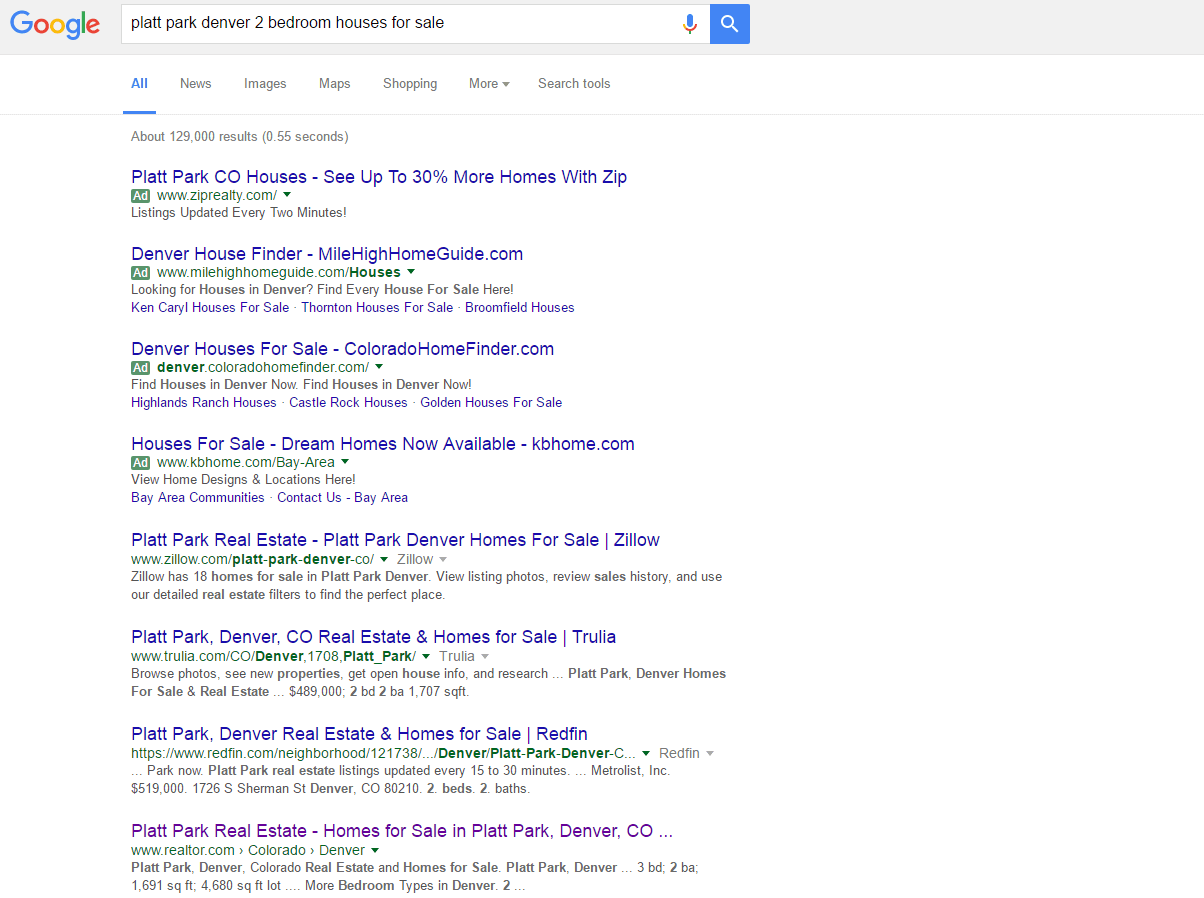
Task: Click the 'Zillow has 18 homes for sale' snippet
Action: coord(426,586)
